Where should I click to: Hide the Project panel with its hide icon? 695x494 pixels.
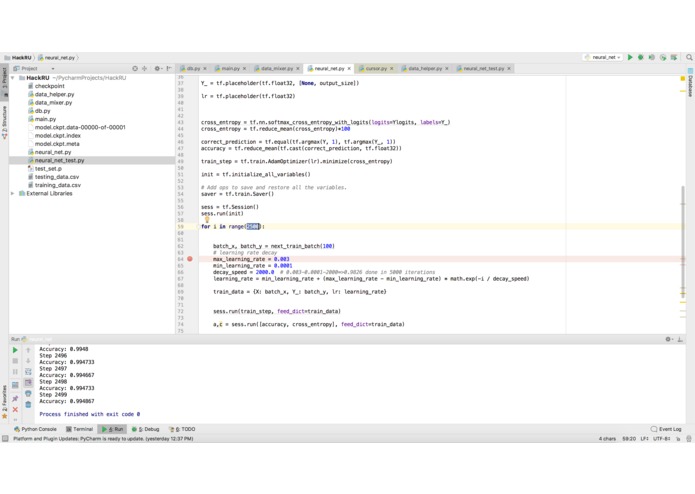click(169, 69)
